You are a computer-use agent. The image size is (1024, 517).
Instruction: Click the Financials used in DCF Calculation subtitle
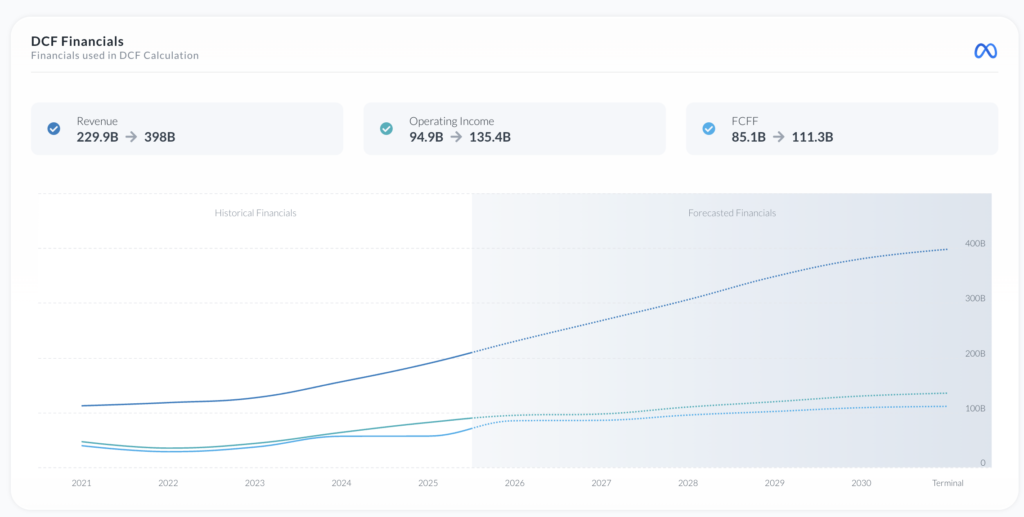pos(114,56)
